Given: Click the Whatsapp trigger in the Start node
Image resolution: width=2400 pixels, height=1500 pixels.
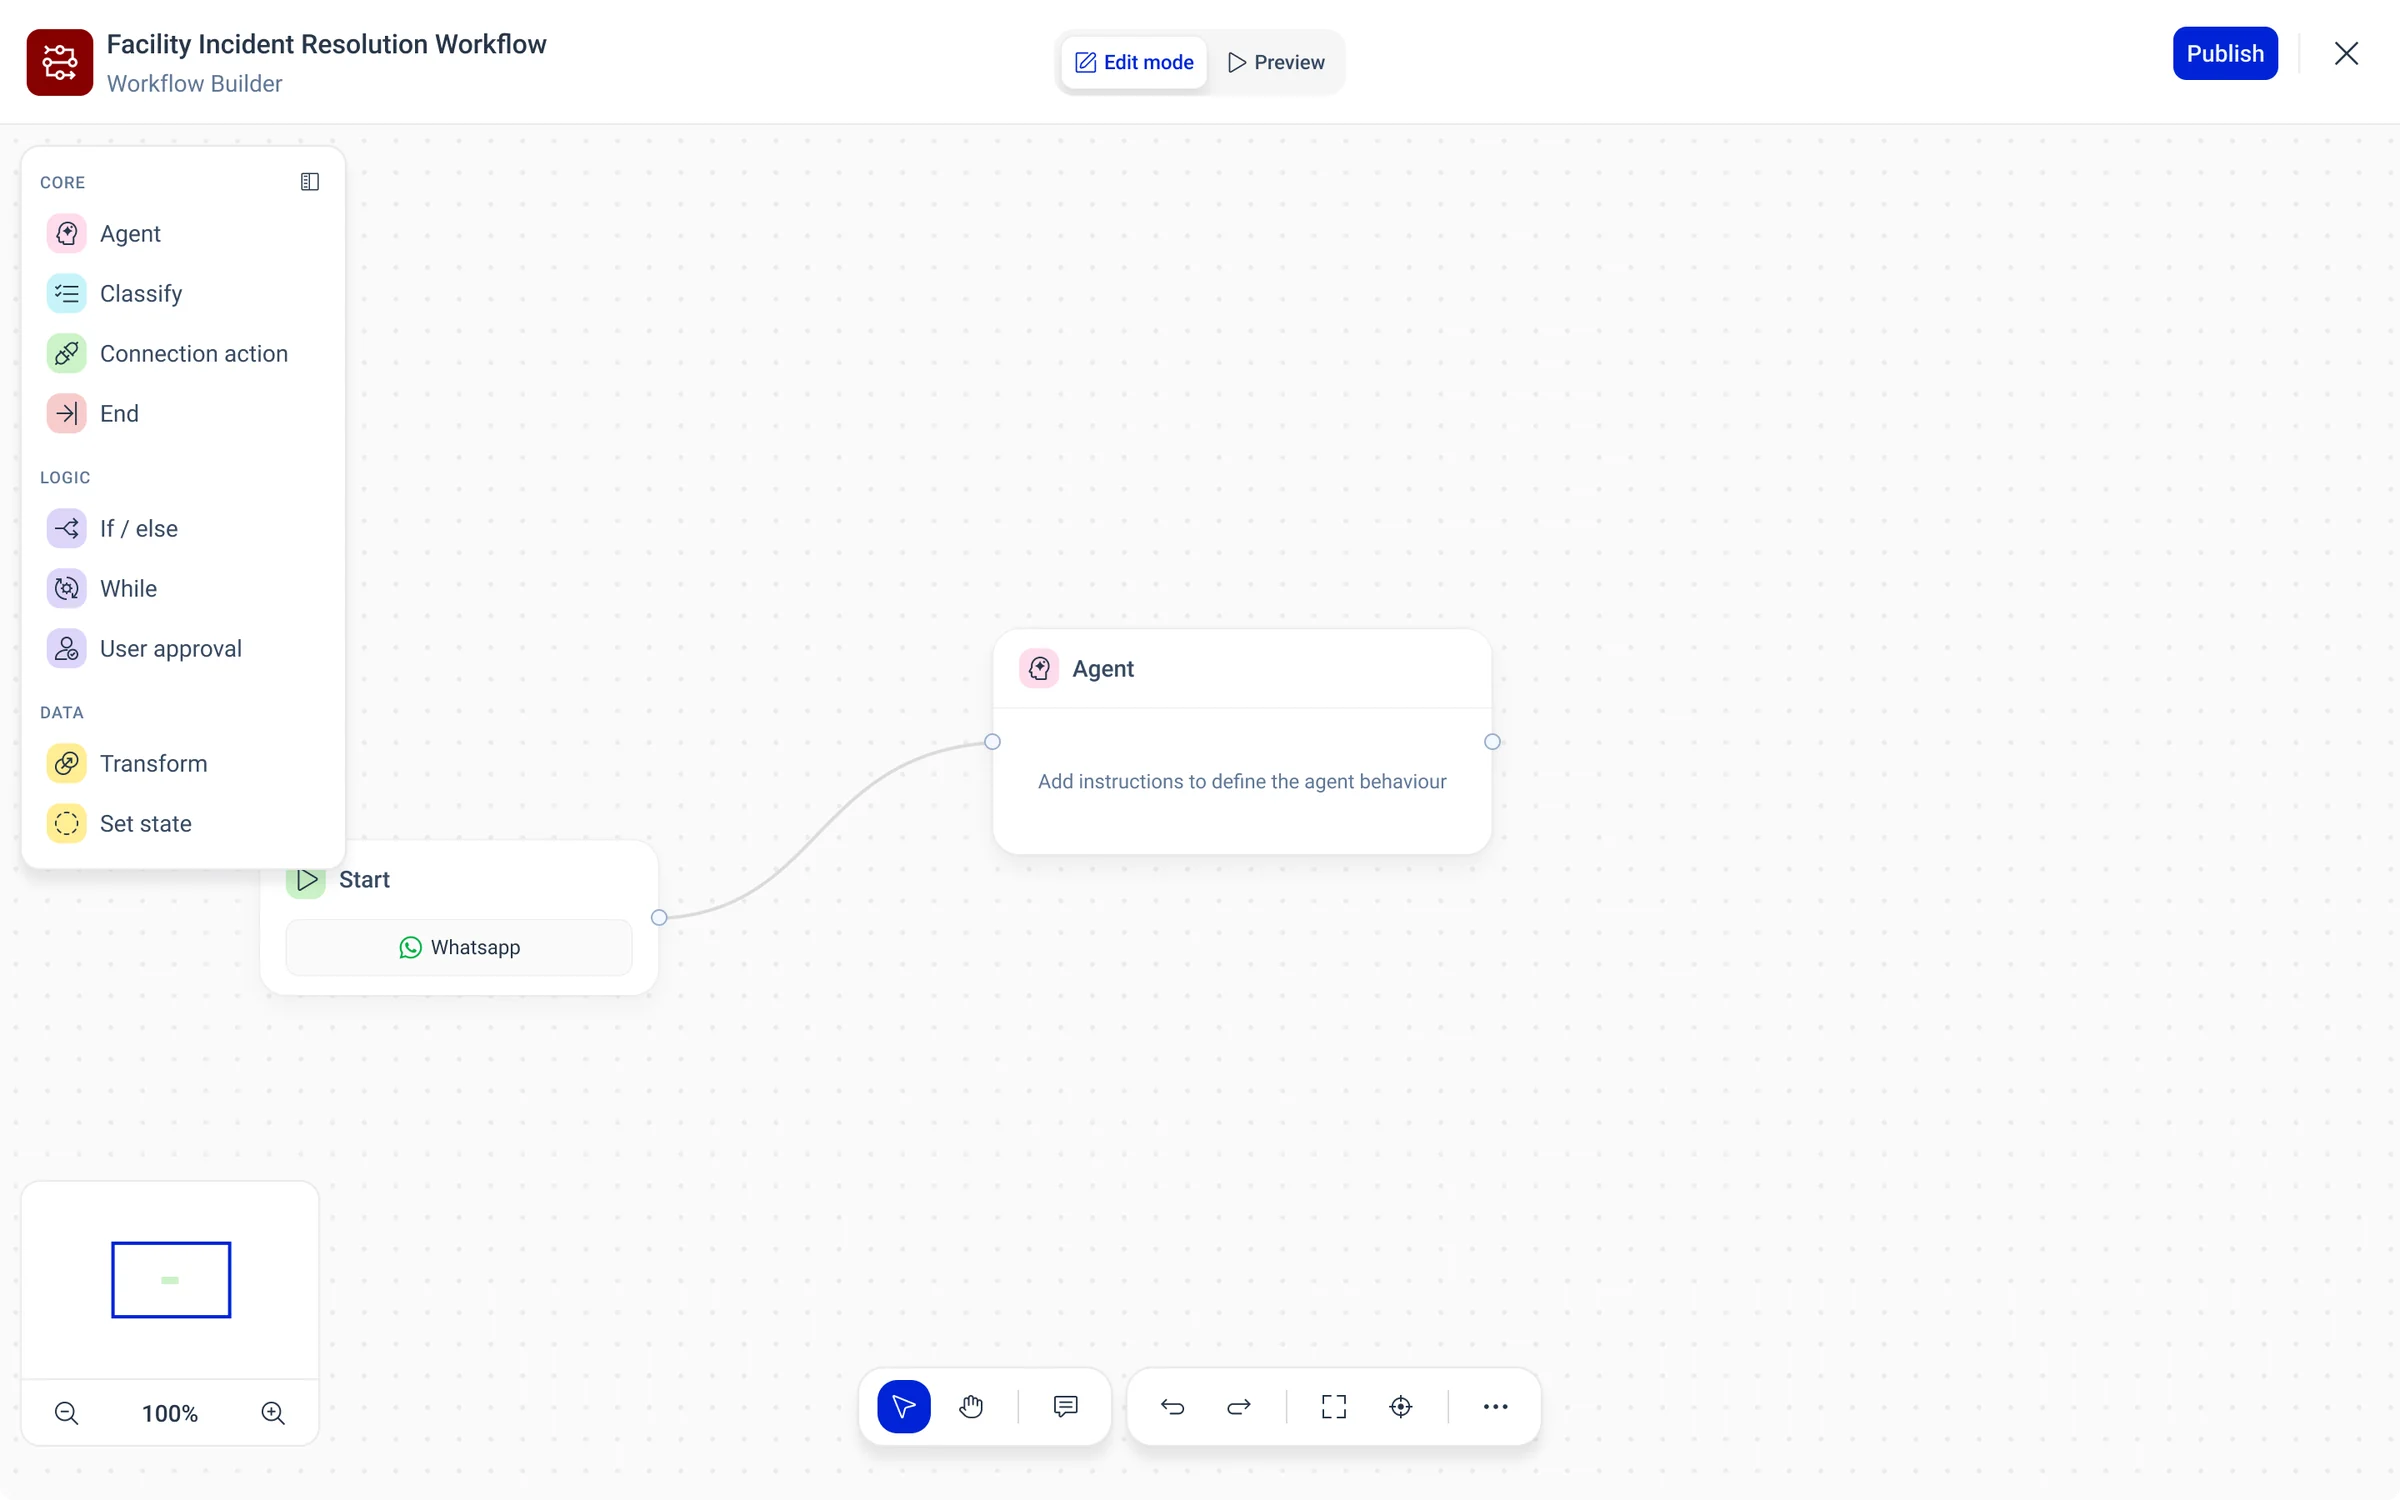Looking at the screenshot, I should (459, 947).
